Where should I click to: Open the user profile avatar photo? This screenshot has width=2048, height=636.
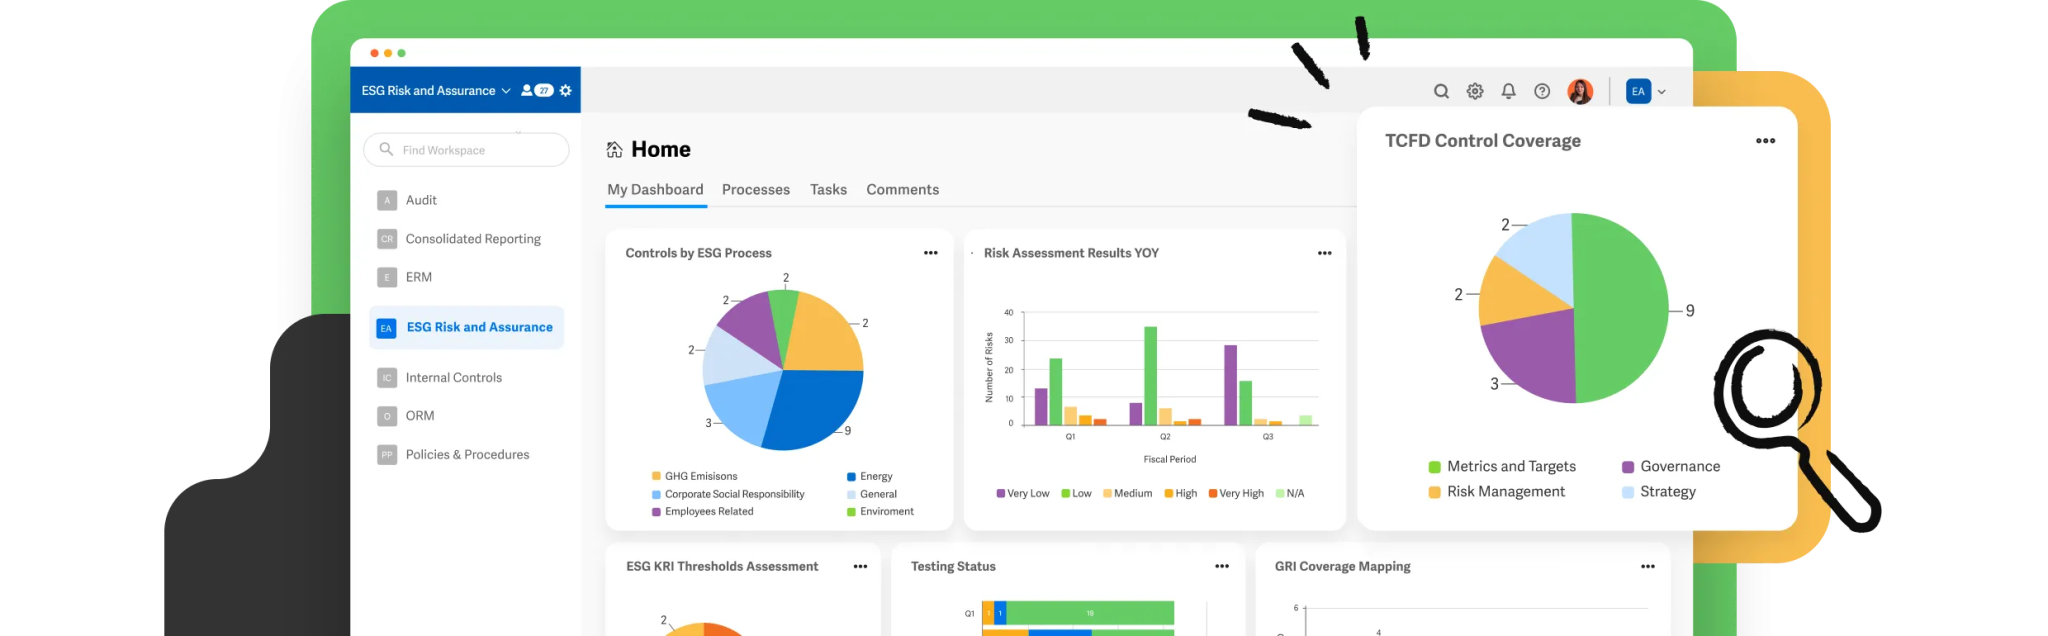(1580, 91)
